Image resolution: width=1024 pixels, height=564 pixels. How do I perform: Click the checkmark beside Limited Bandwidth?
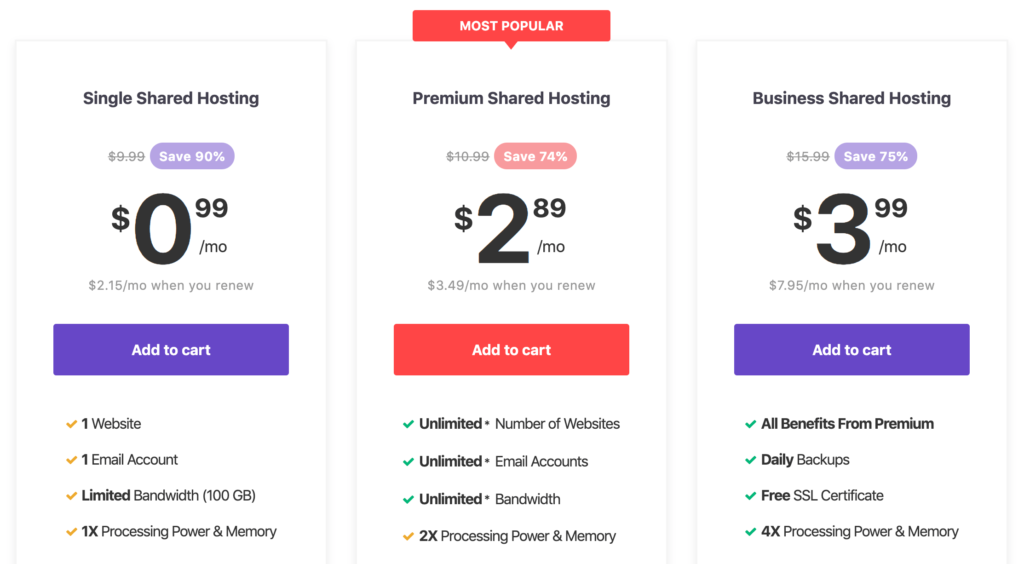[72, 496]
